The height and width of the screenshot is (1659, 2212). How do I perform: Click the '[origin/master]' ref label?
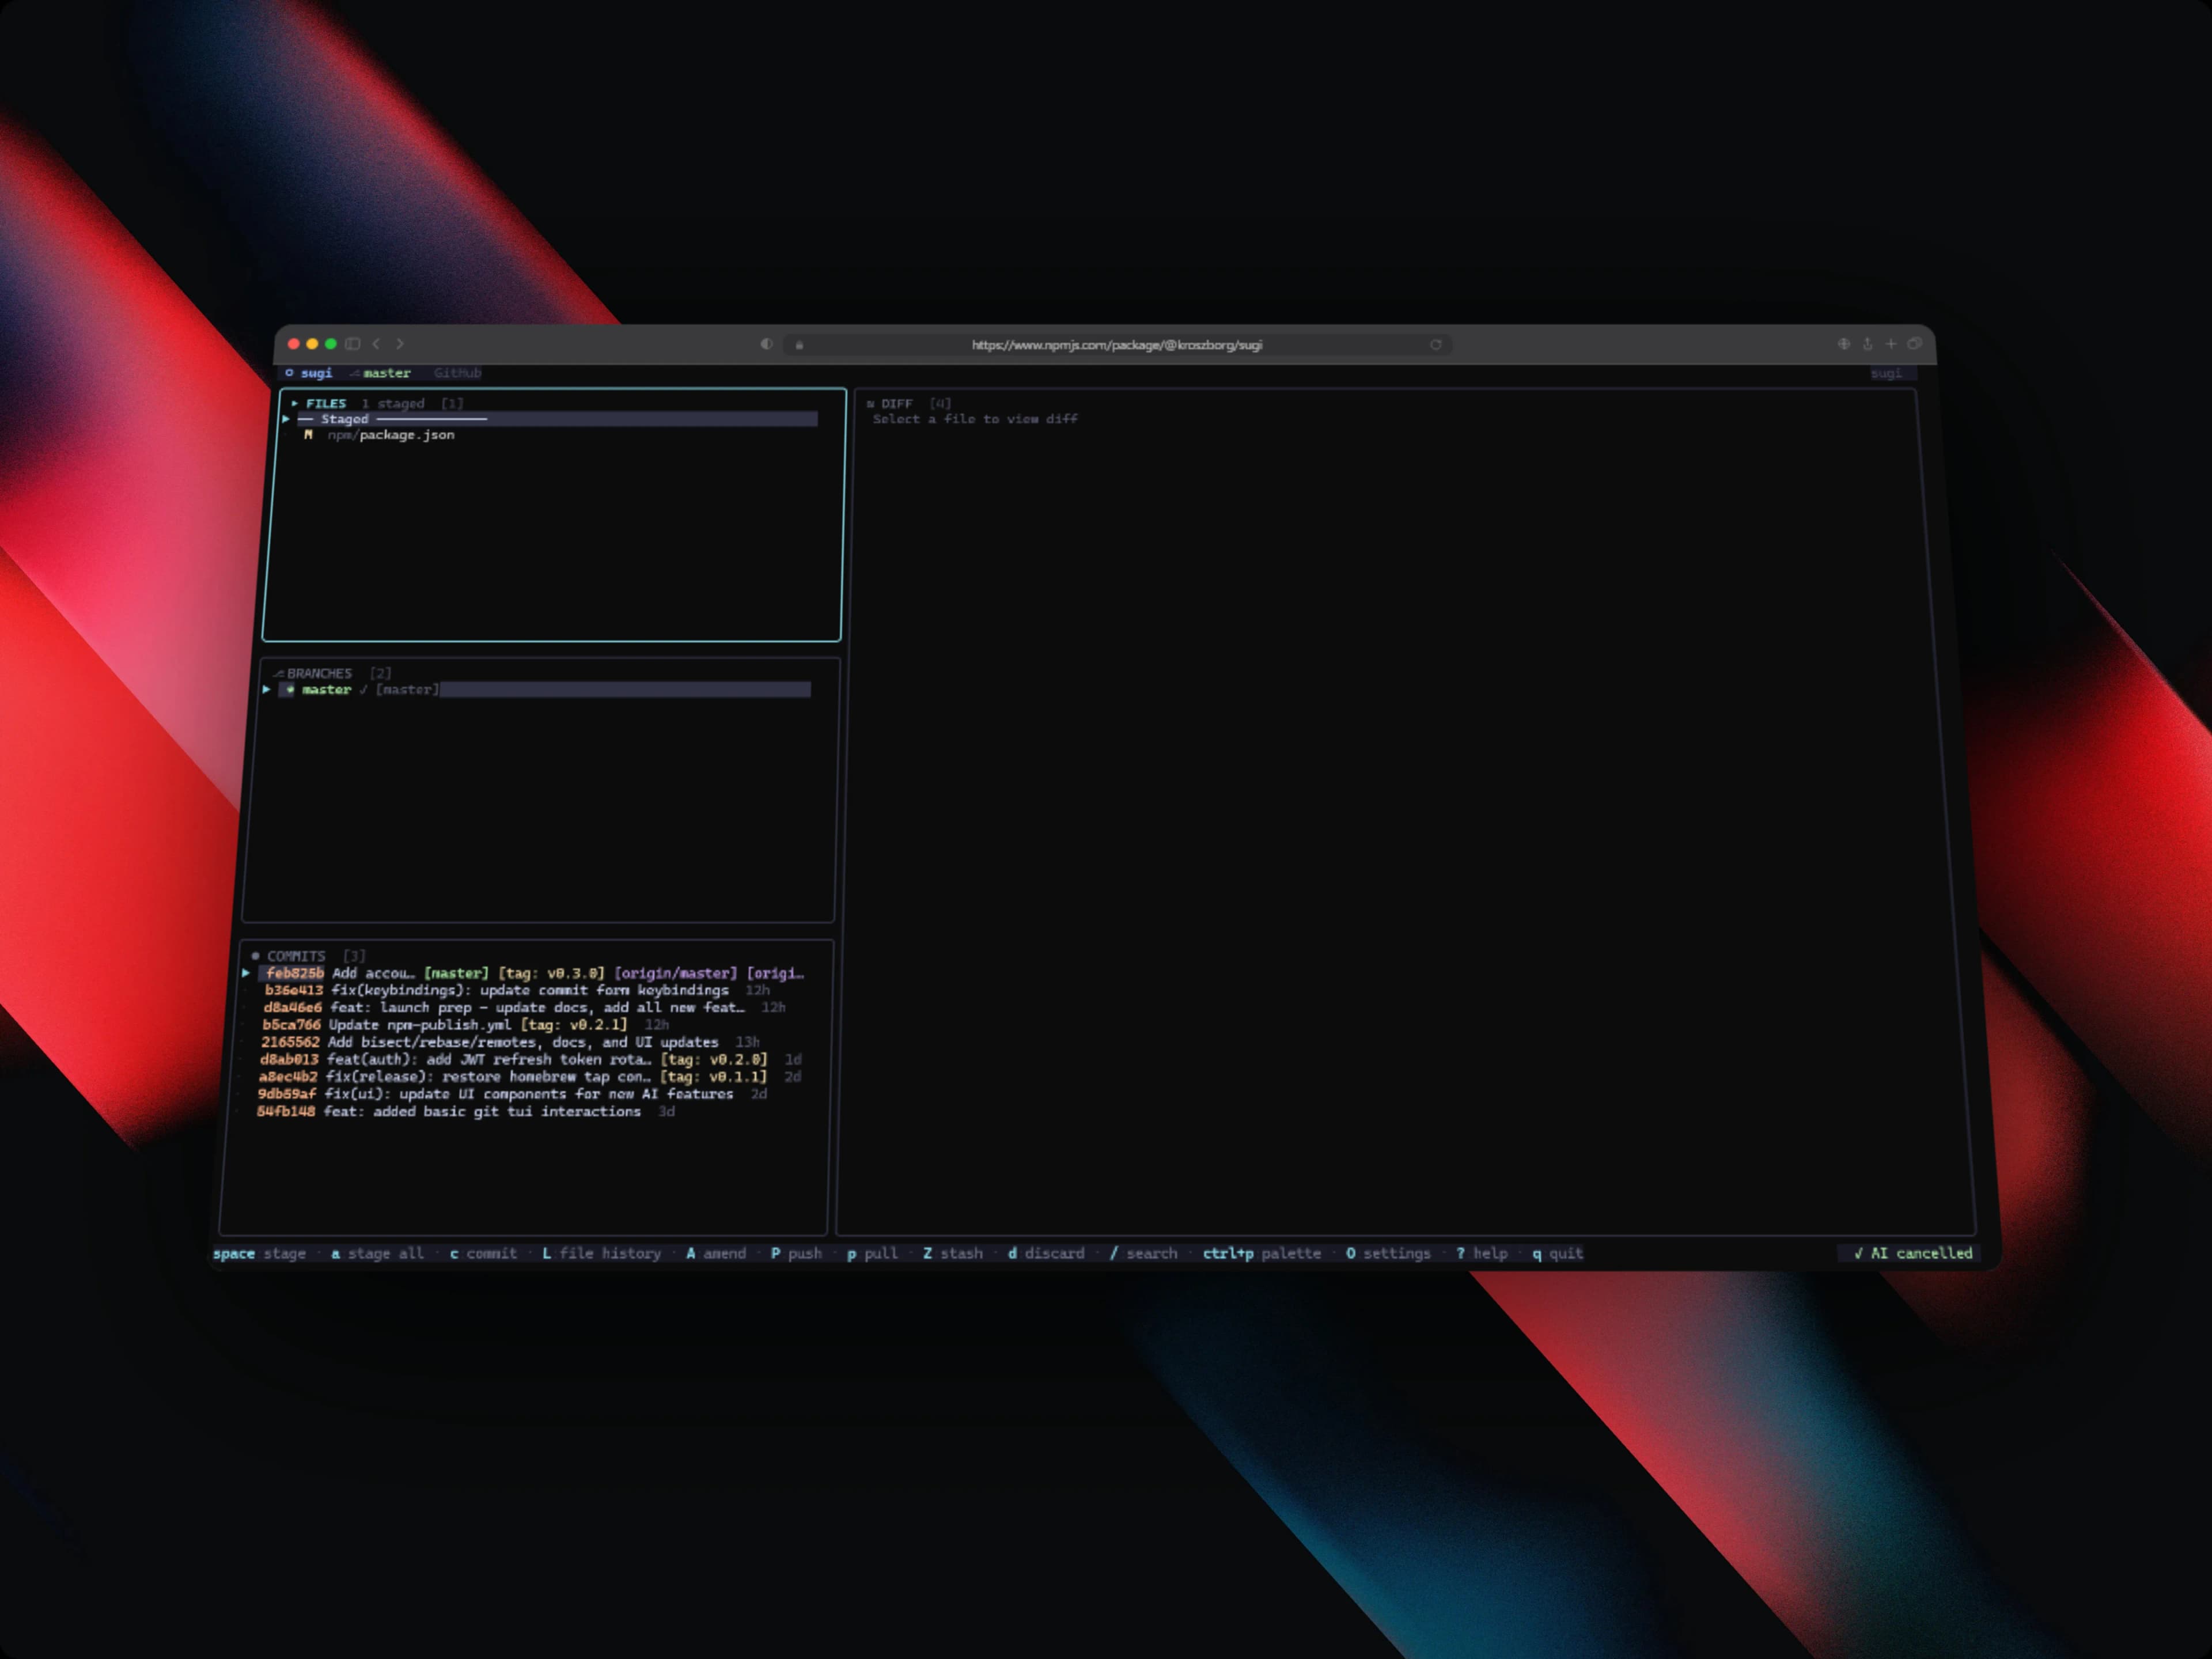click(676, 973)
